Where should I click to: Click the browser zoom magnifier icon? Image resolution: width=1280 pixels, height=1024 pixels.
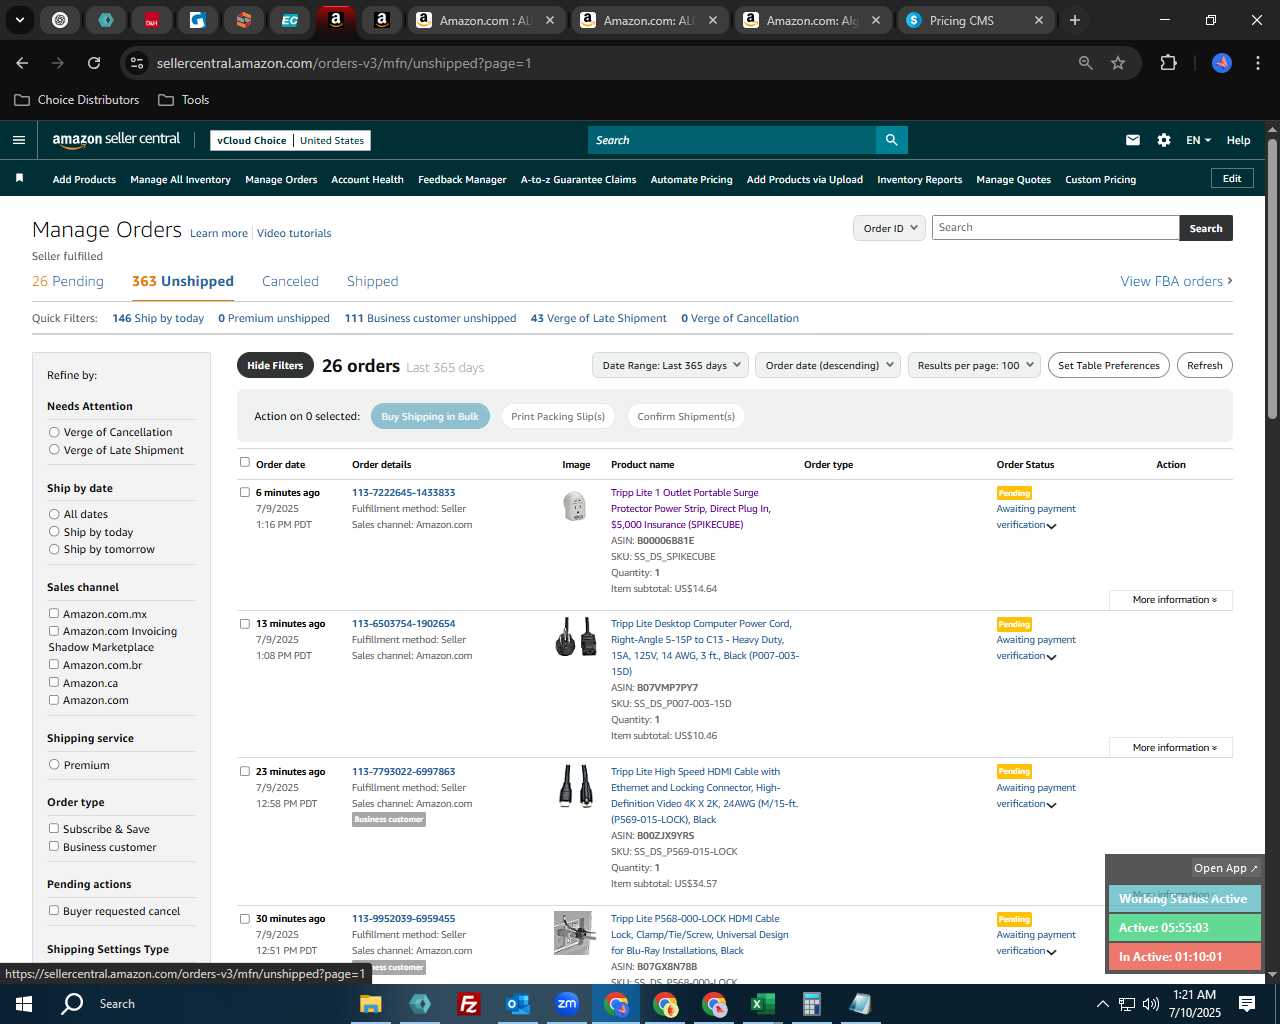pos(1086,63)
